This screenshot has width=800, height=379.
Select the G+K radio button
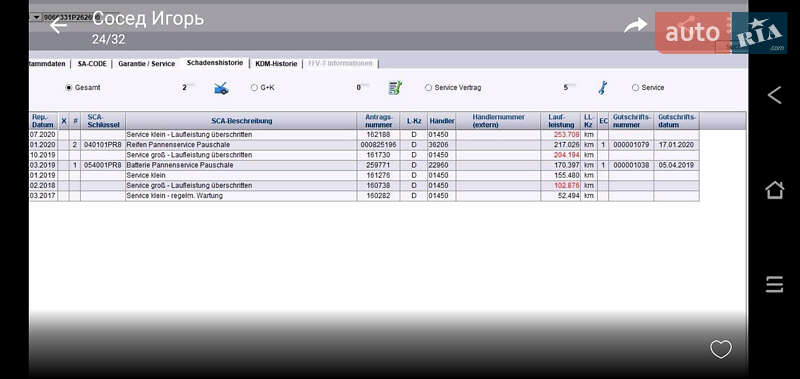[x=254, y=88]
